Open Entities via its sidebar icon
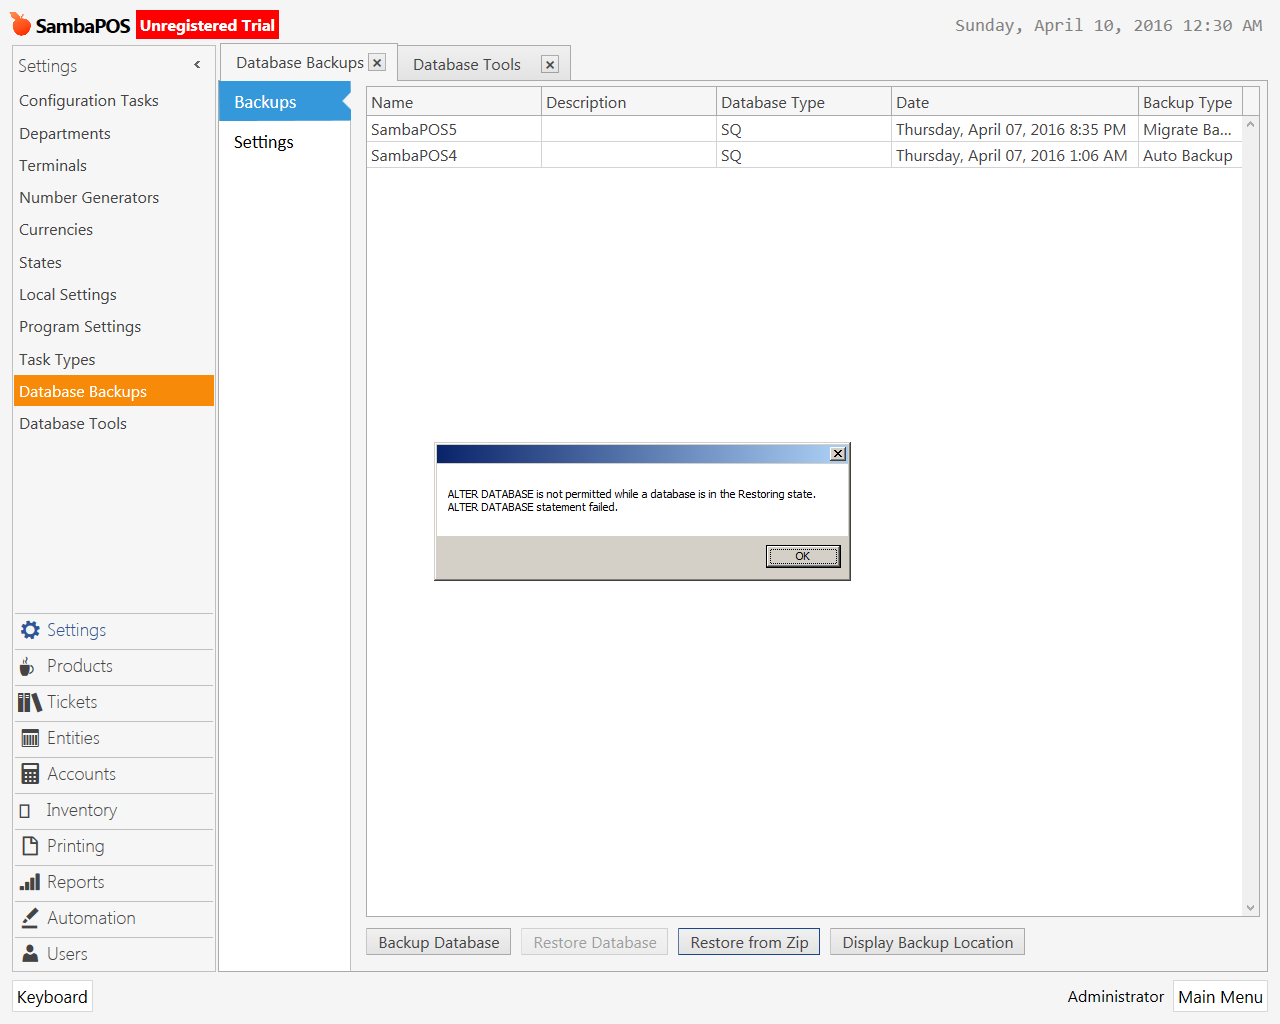The image size is (1280, 1024). (x=29, y=738)
